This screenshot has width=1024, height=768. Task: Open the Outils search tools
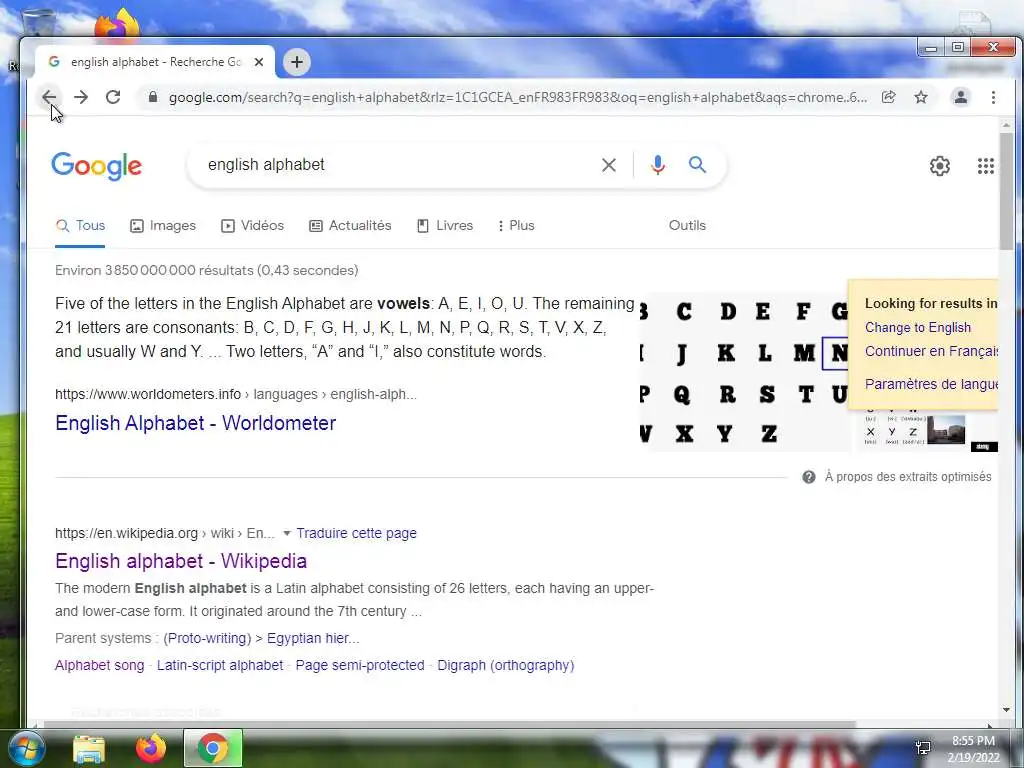tap(687, 225)
